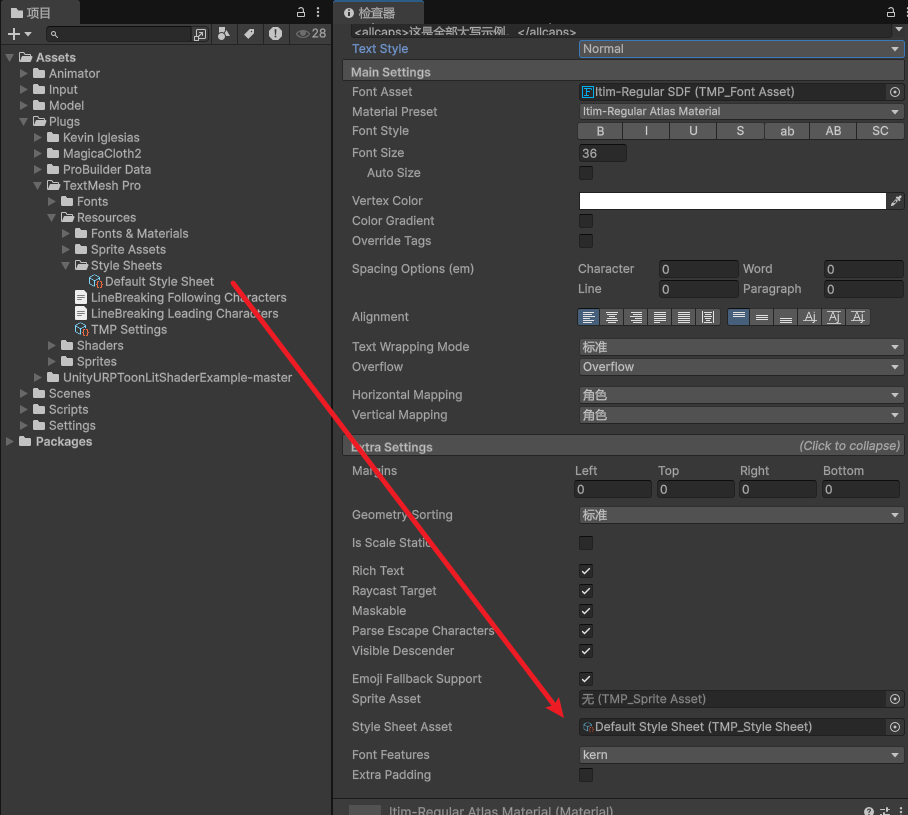908x815 pixels.
Task: Open the search-by-type filter in Project panel
Action: click(x=225, y=33)
